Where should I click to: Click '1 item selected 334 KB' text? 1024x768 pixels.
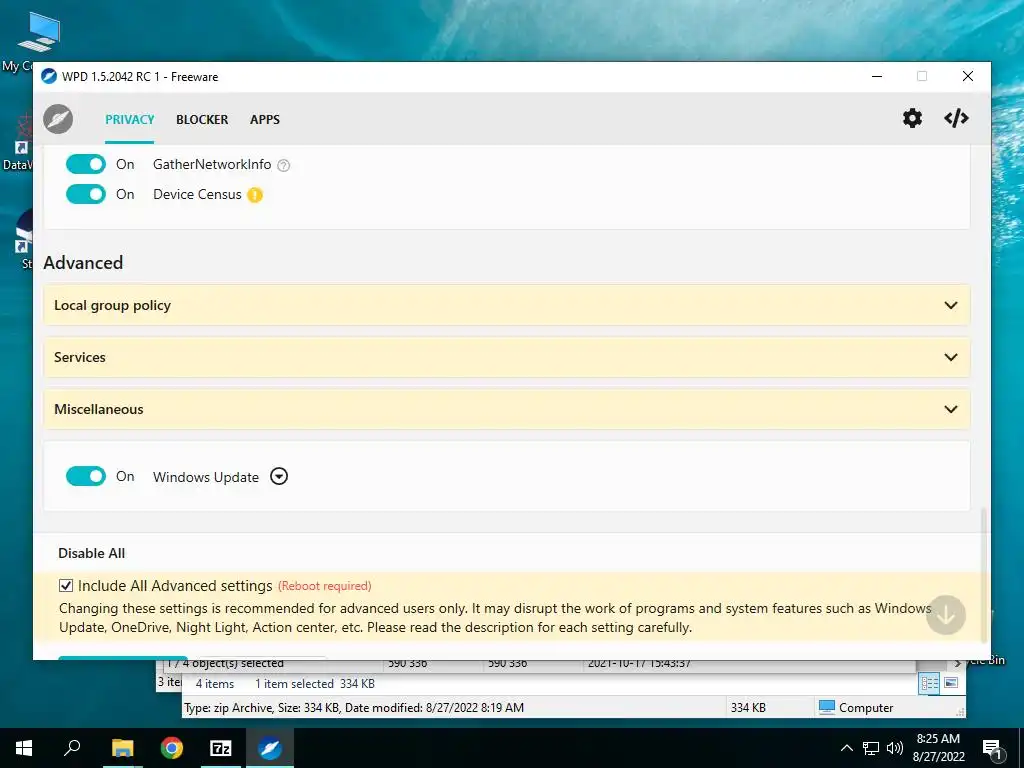315,684
